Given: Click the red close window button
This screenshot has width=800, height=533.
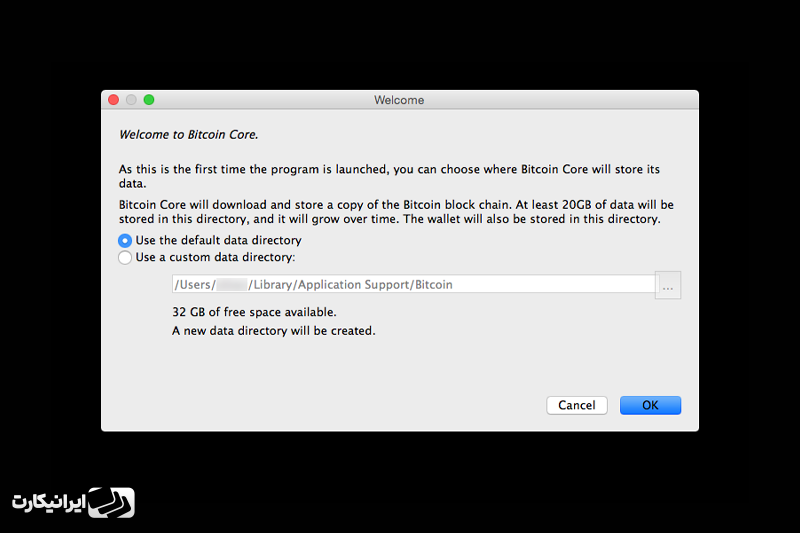Looking at the screenshot, I should [114, 100].
